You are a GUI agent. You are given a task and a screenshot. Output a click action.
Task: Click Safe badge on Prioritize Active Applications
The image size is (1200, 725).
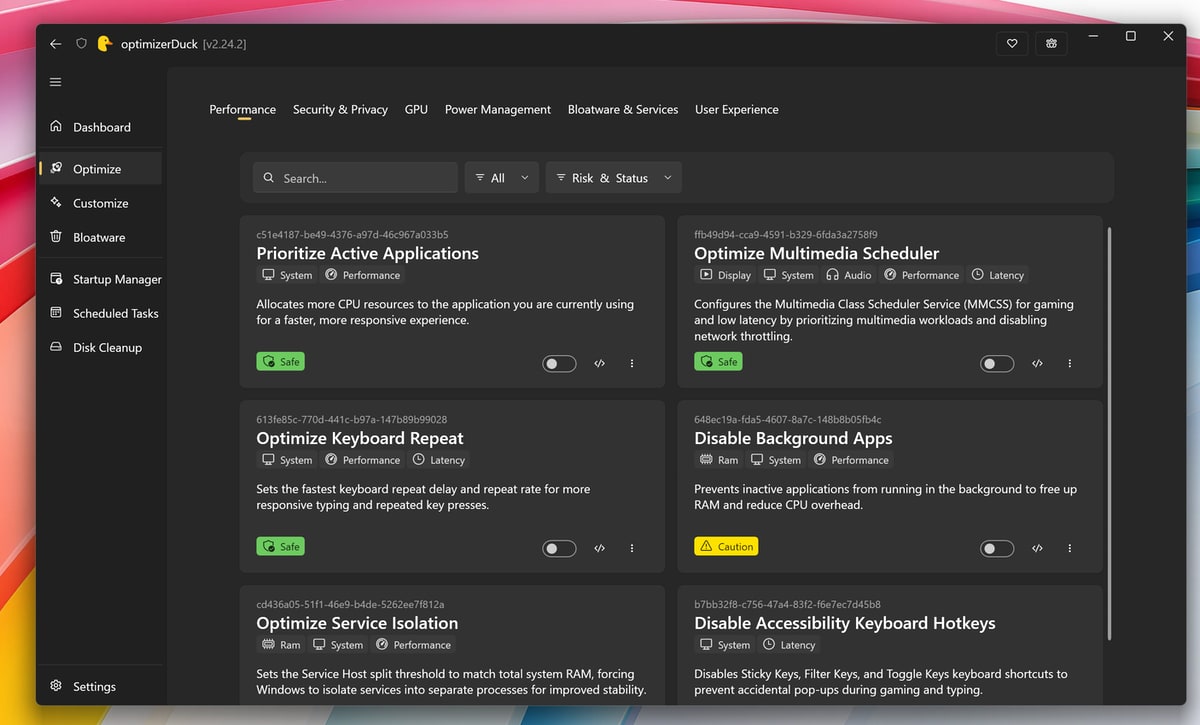coord(280,362)
